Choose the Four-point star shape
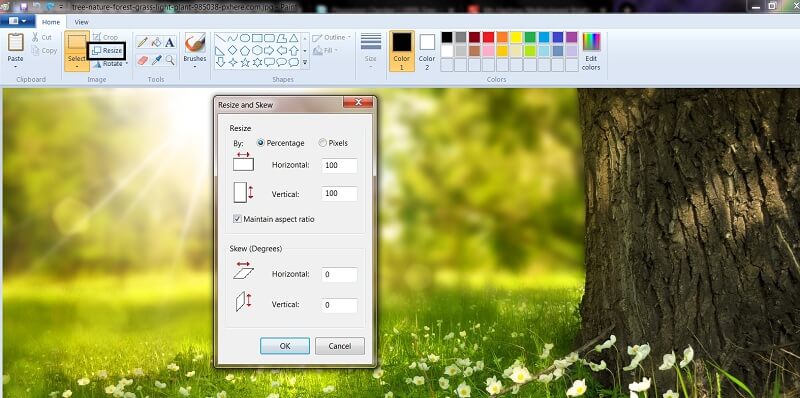The image size is (800, 398). click(233, 62)
